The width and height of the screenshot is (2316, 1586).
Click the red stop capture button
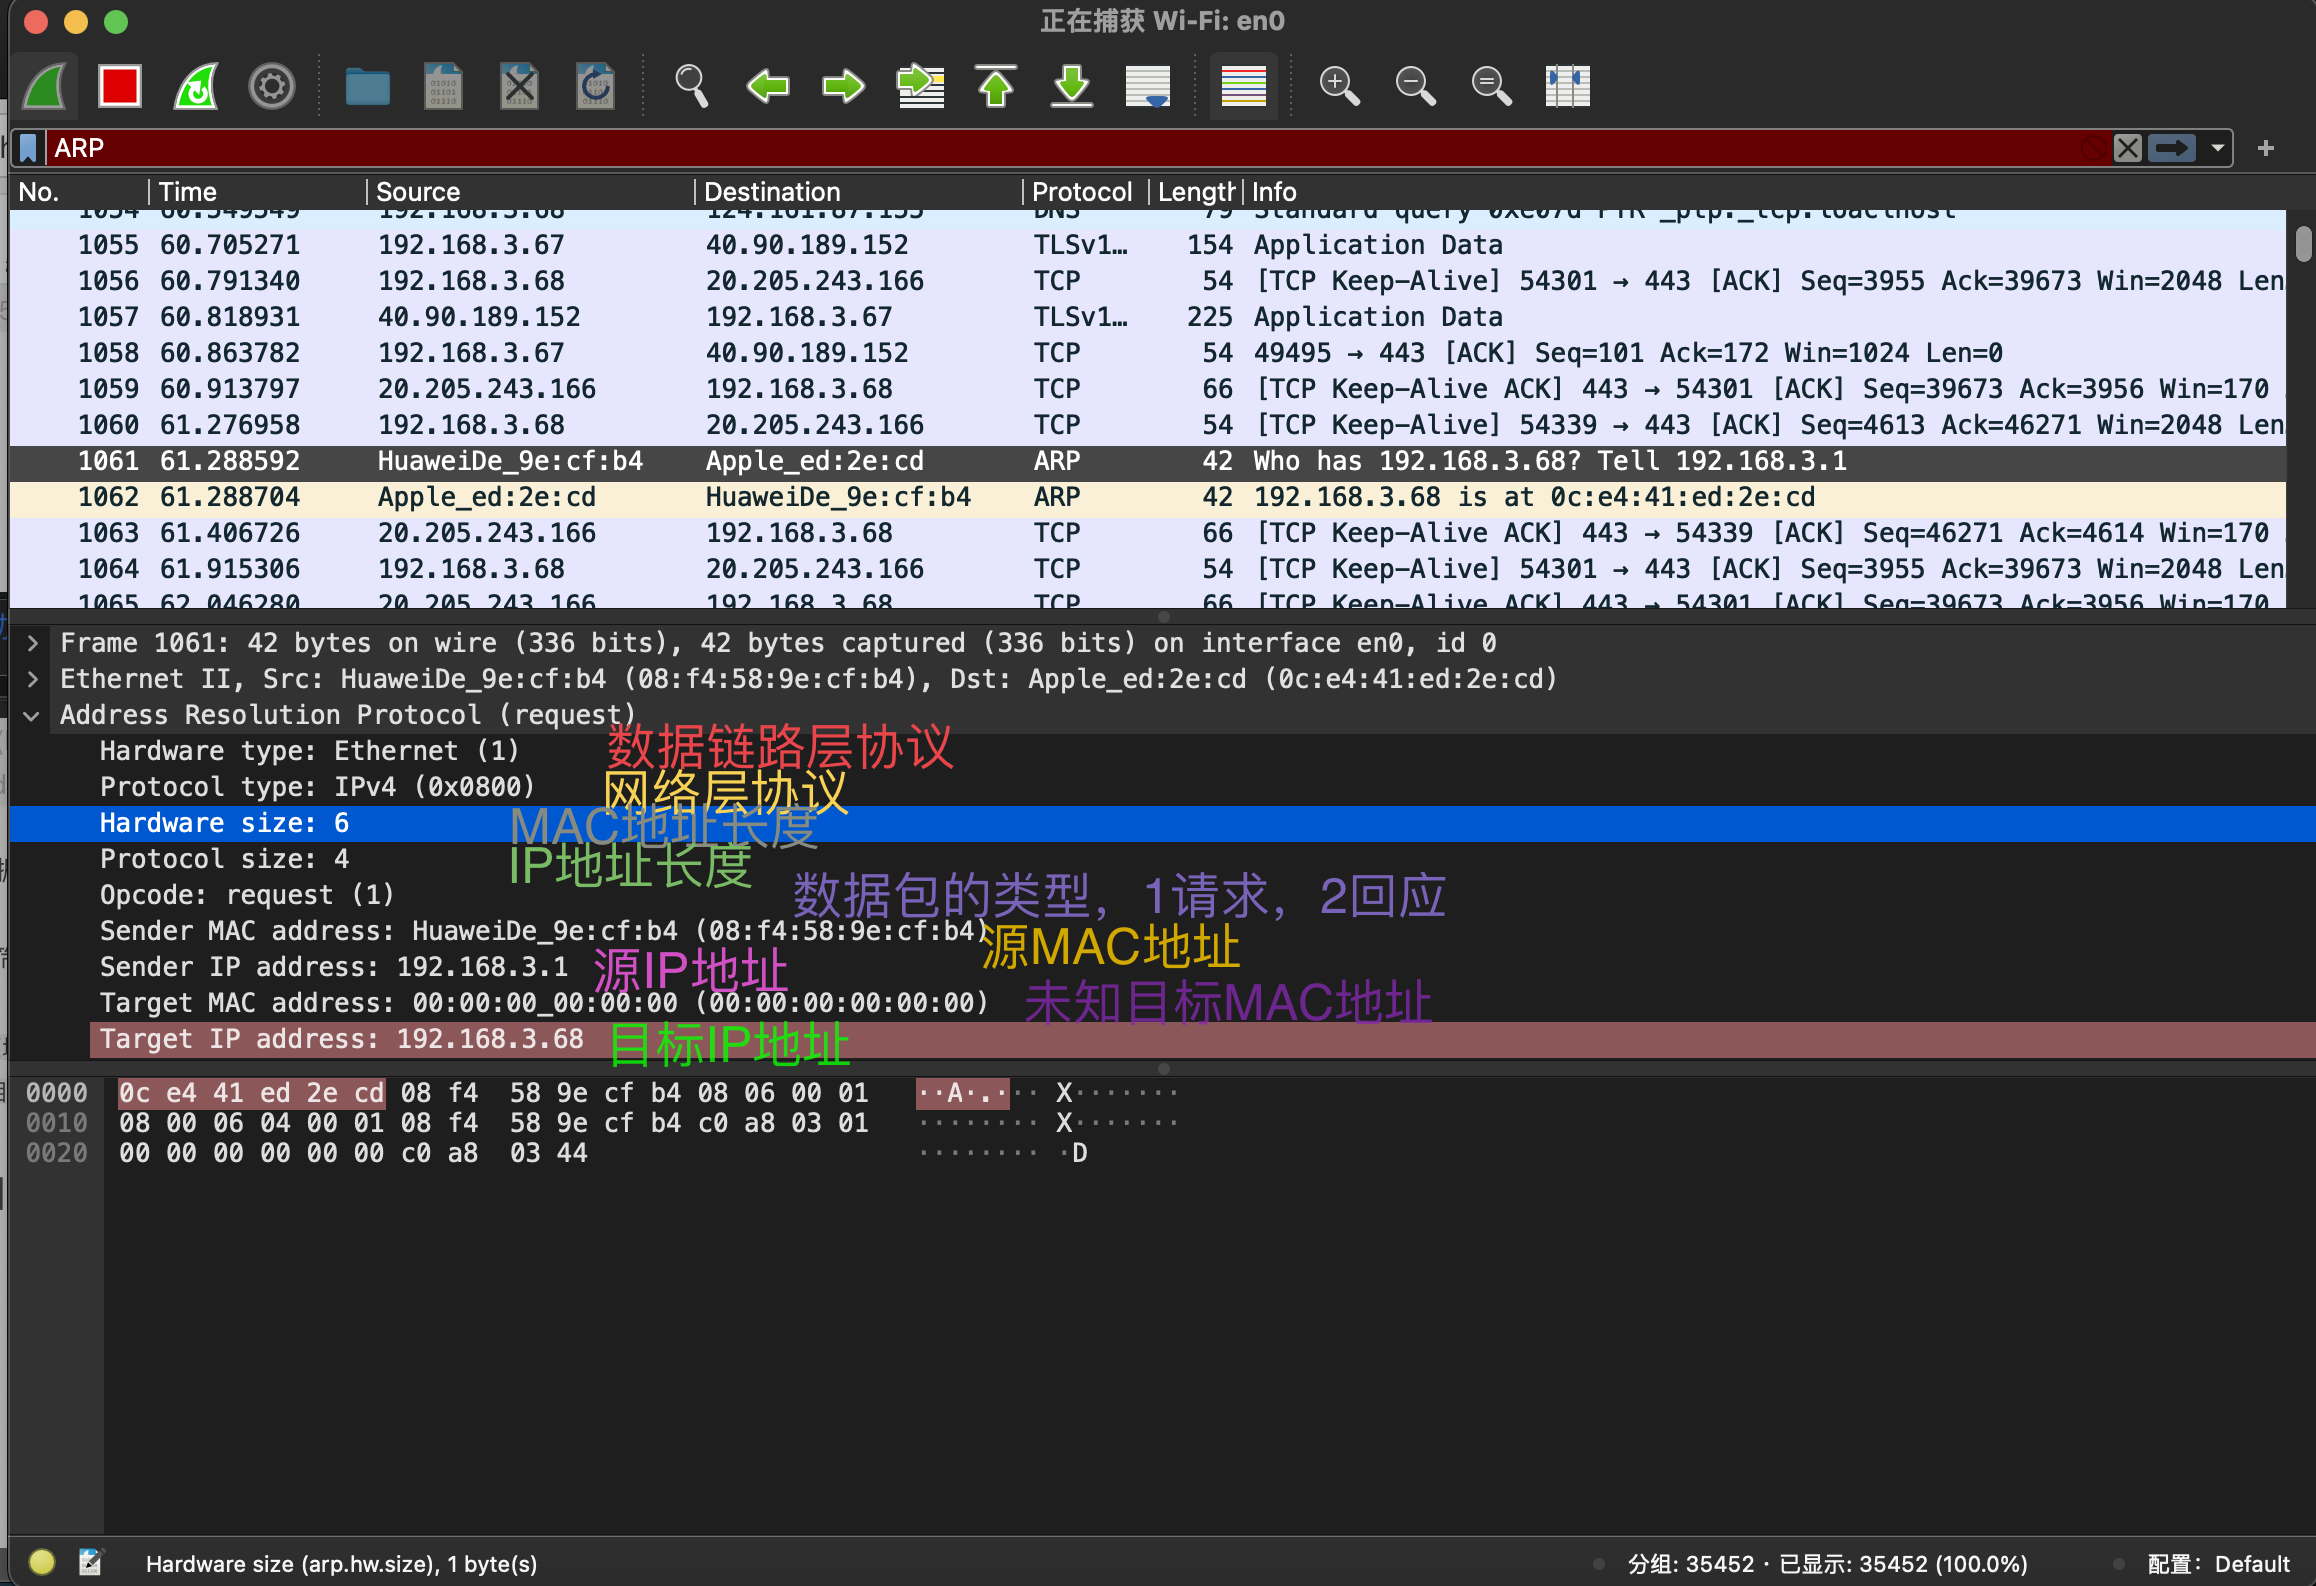coord(119,86)
